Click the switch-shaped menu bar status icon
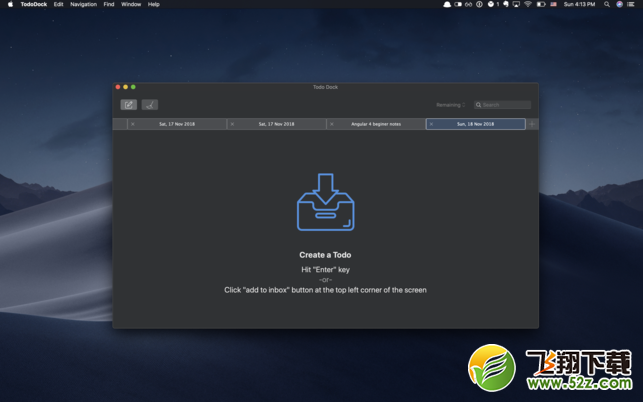The height and width of the screenshot is (402, 643). [x=458, y=4]
